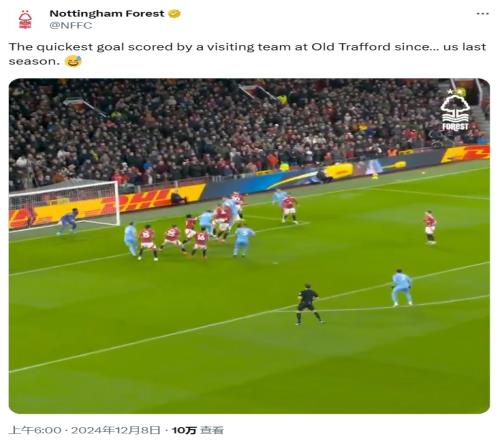The height and width of the screenshot is (440, 500).
Task: Click the Forest crest watermark in video
Action: point(455,113)
